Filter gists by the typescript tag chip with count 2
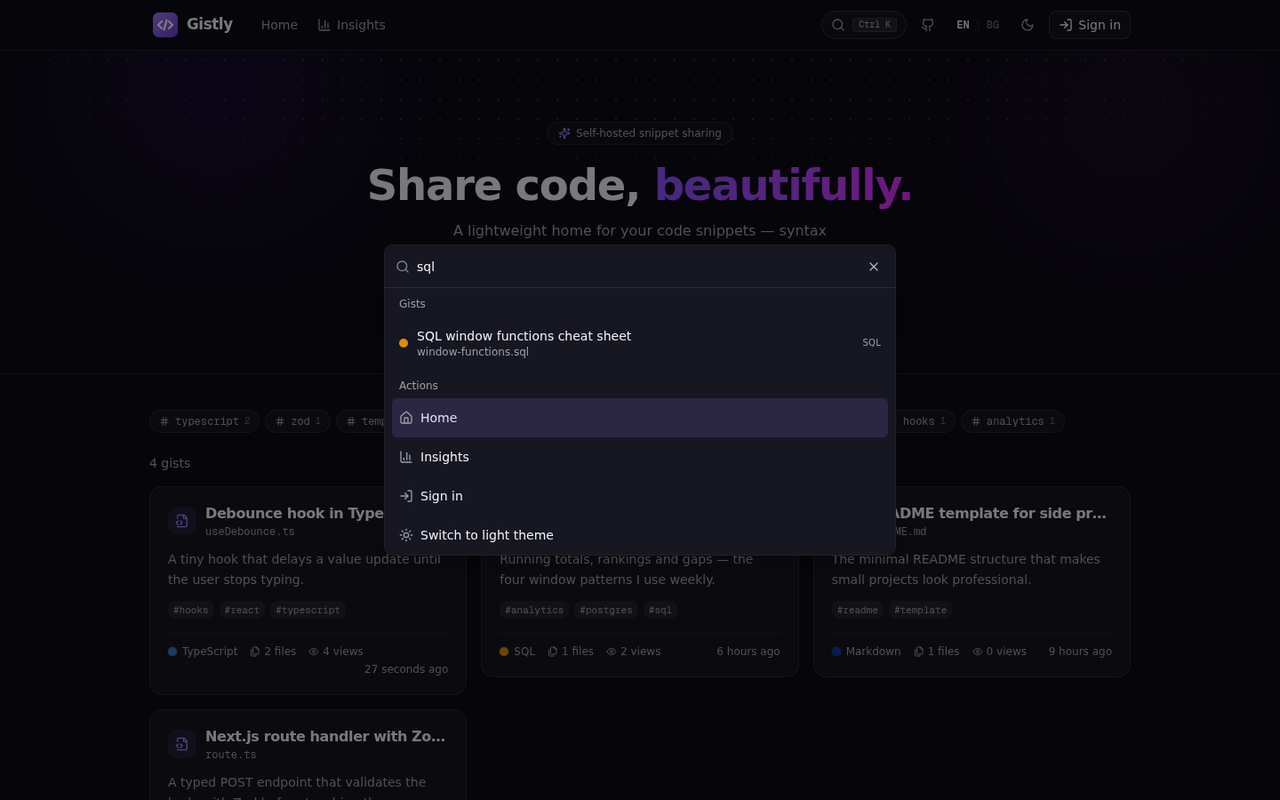 coord(204,422)
